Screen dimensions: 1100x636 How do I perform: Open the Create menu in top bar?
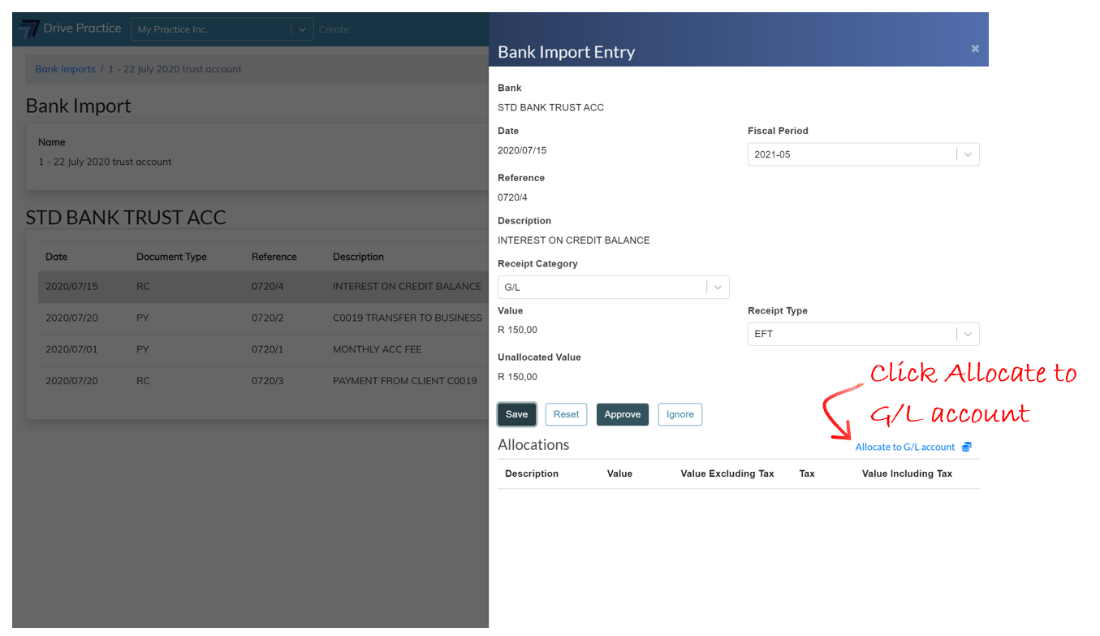pos(333,29)
